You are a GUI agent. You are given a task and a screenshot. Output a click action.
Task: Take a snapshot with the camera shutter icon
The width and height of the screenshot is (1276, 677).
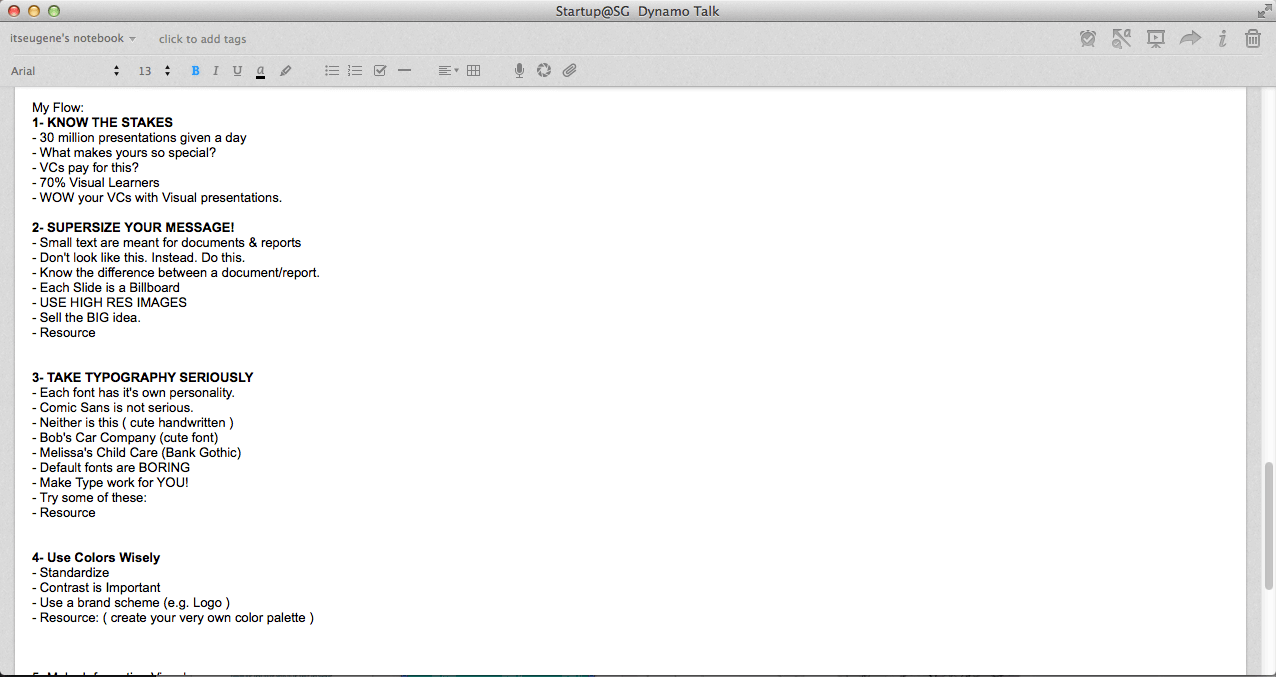tap(544, 71)
